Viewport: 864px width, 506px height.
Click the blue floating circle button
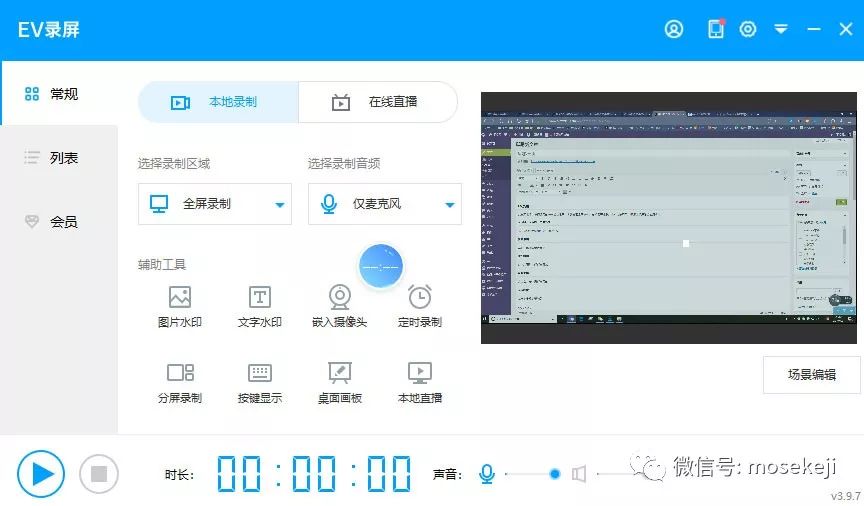(x=381, y=266)
